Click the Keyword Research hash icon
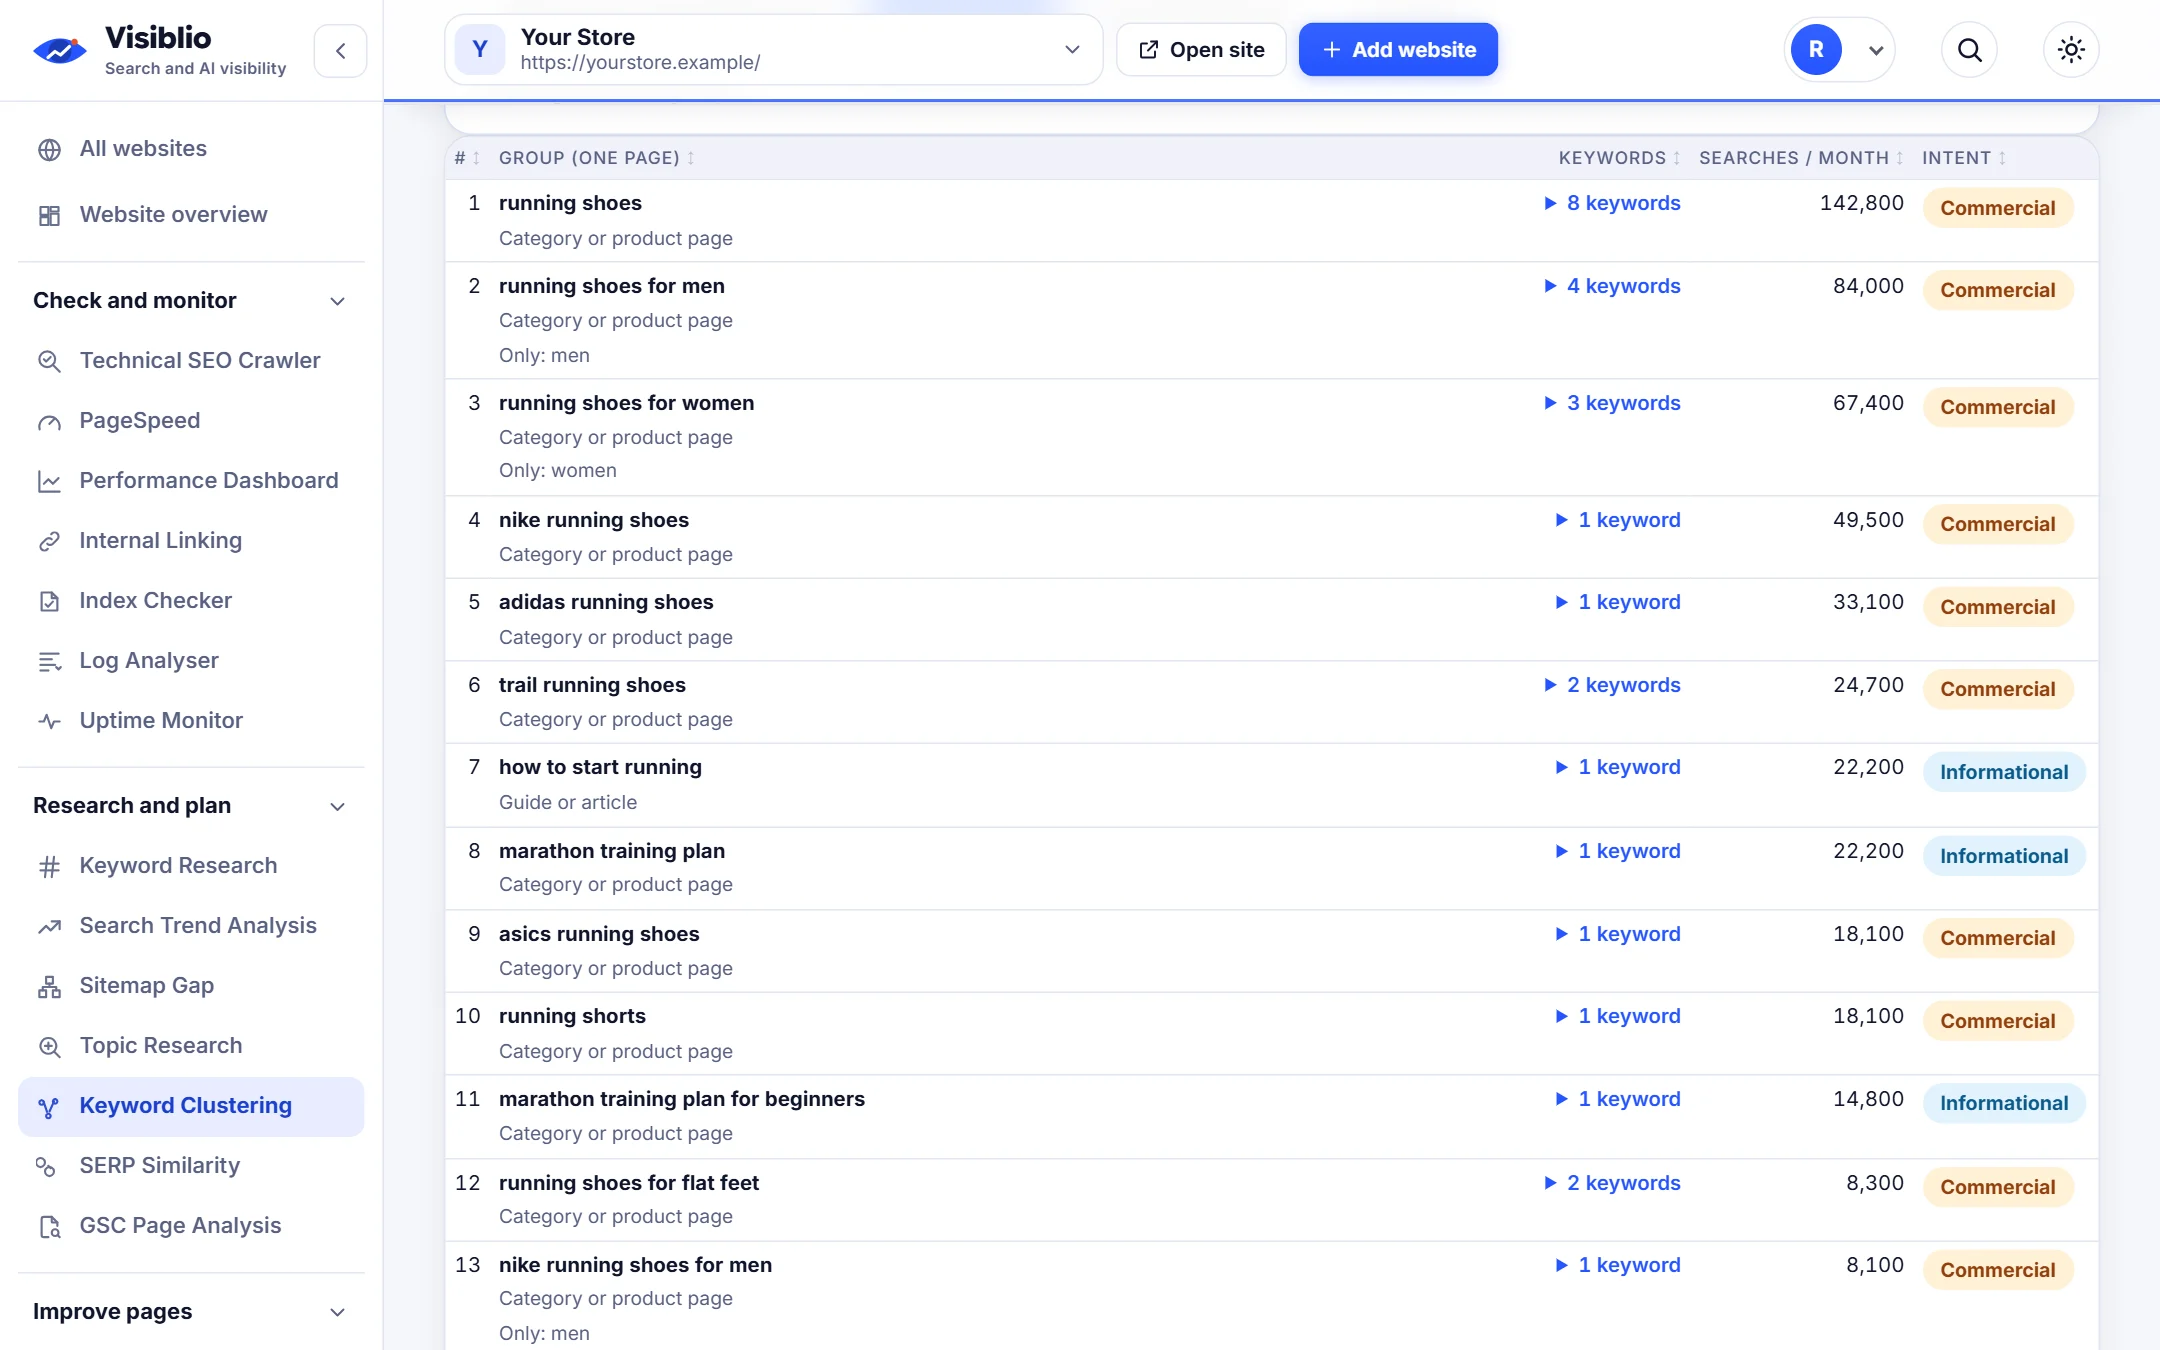Screen dimensions: 2160x1350 (x=49, y=866)
